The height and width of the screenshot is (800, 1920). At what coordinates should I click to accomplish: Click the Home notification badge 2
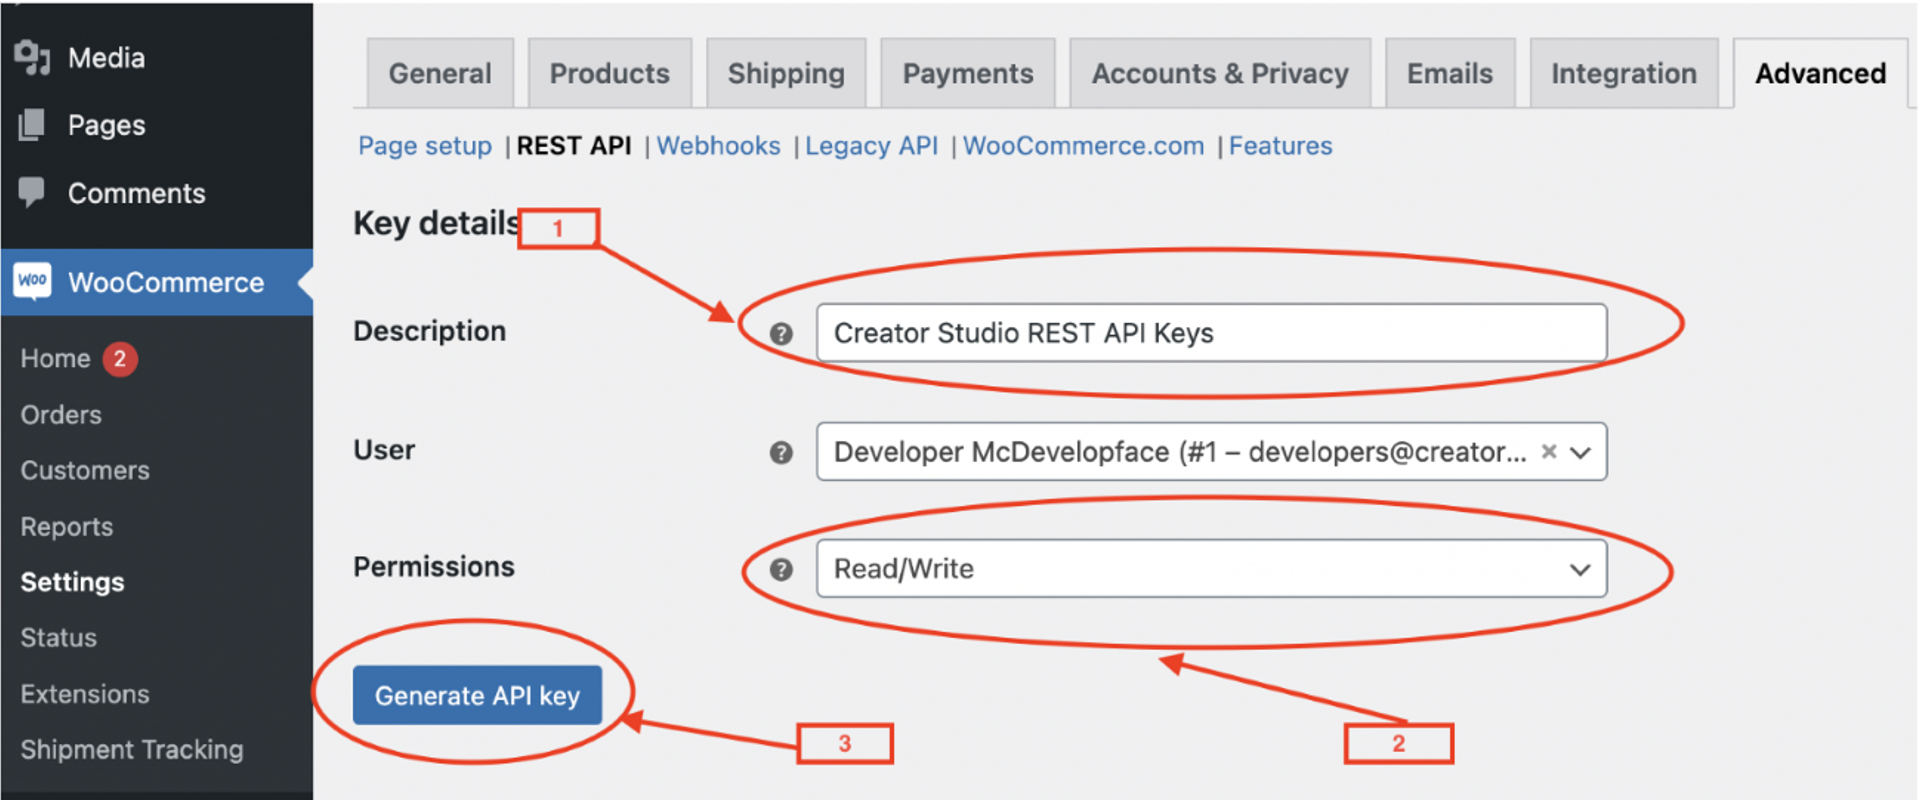click(120, 358)
